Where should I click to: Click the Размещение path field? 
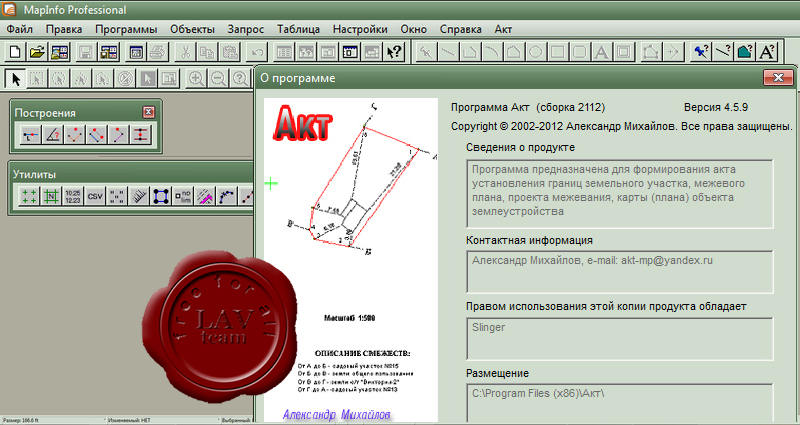point(620,403)
